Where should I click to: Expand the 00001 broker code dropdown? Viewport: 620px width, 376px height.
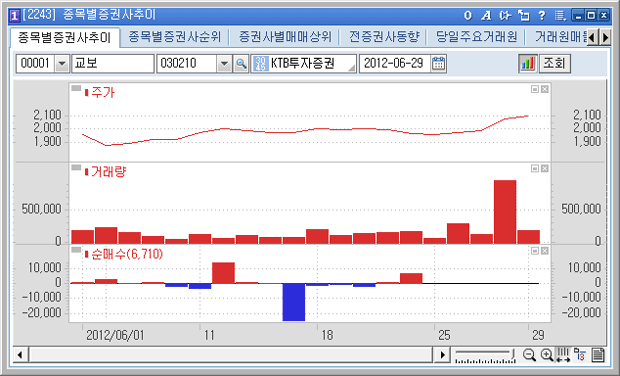tap(62, 64)
